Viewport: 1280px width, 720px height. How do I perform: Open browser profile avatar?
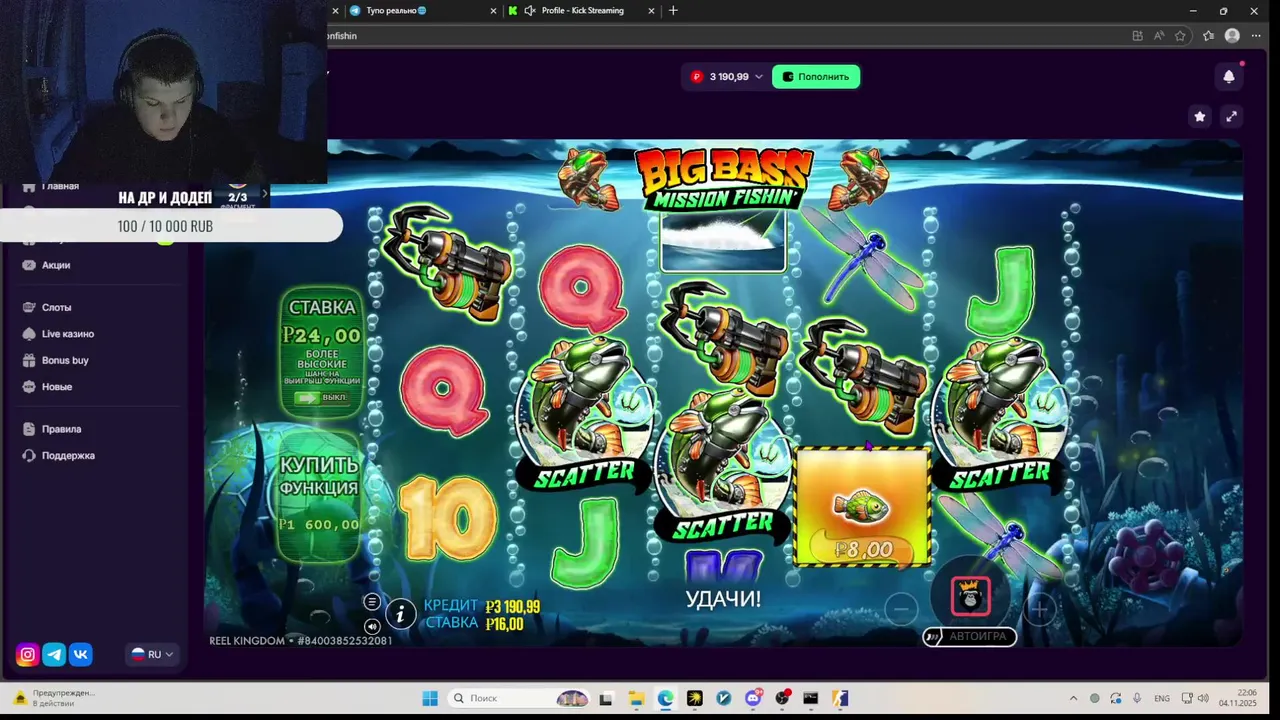(1232, 36)
